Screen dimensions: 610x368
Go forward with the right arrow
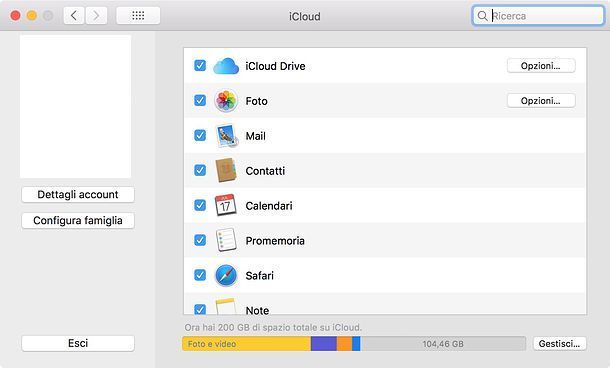pos(96,16)
